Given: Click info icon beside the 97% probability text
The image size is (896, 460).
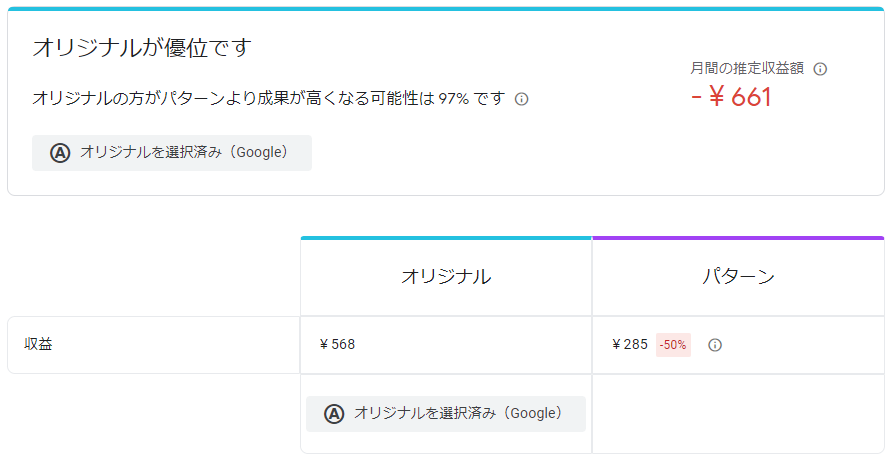Looking at the screenshot, I should coord(521,99).
